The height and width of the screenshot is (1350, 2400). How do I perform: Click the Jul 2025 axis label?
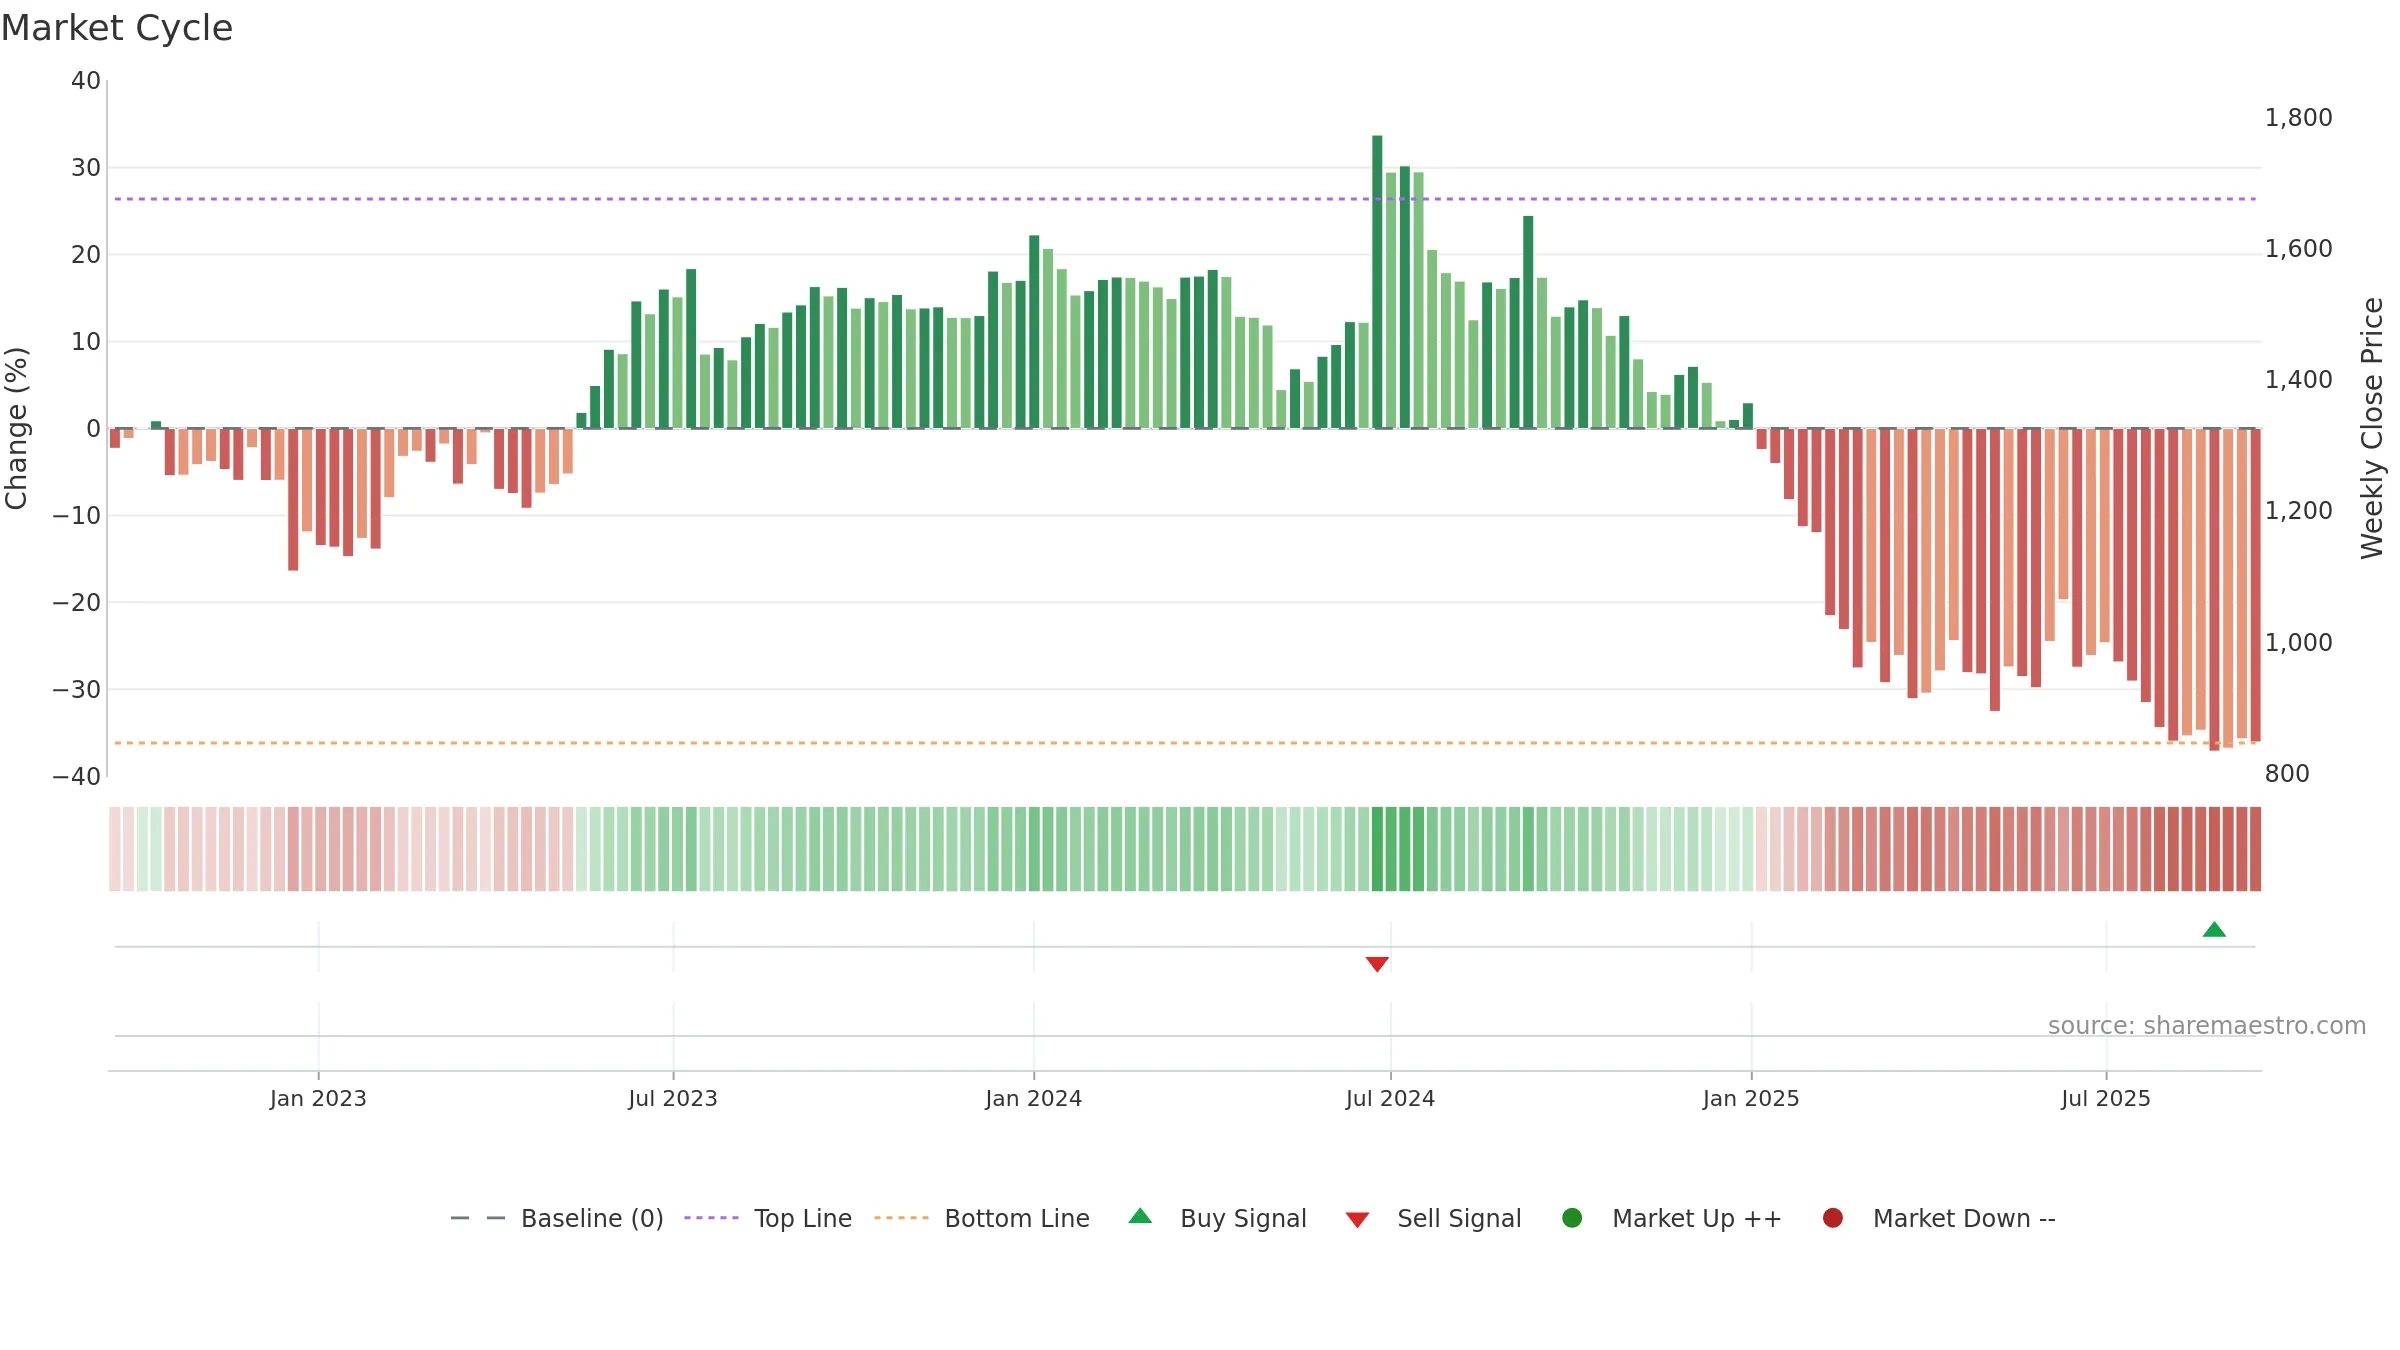coord(2106,1099)
